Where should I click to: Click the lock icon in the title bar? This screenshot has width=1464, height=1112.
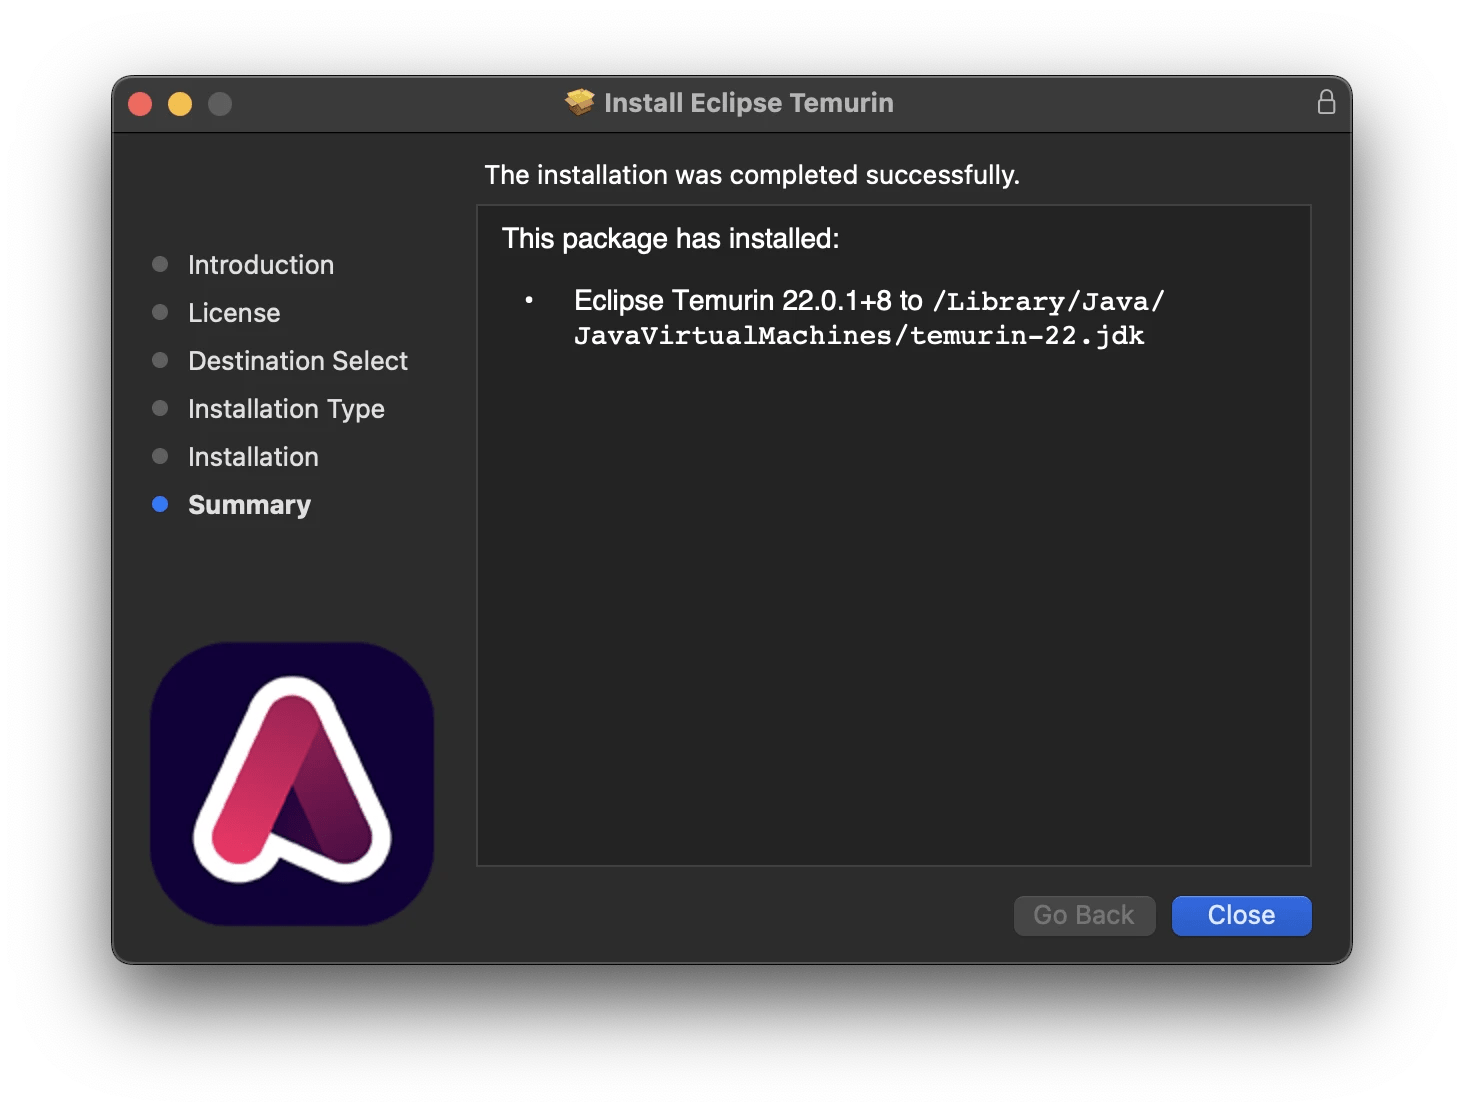[x=1326, y=102]
